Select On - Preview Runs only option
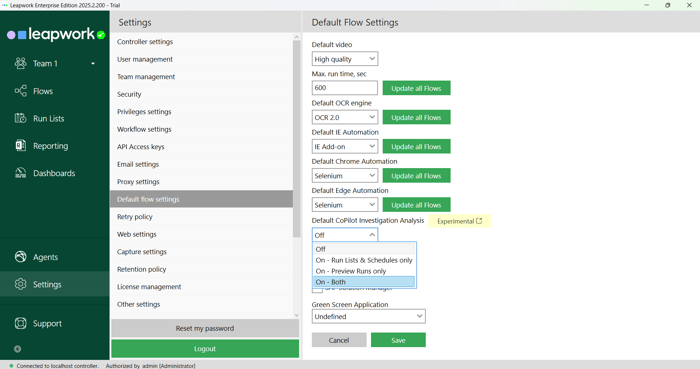The width and height of the screenshot is (700, 369). coord(364,271)
